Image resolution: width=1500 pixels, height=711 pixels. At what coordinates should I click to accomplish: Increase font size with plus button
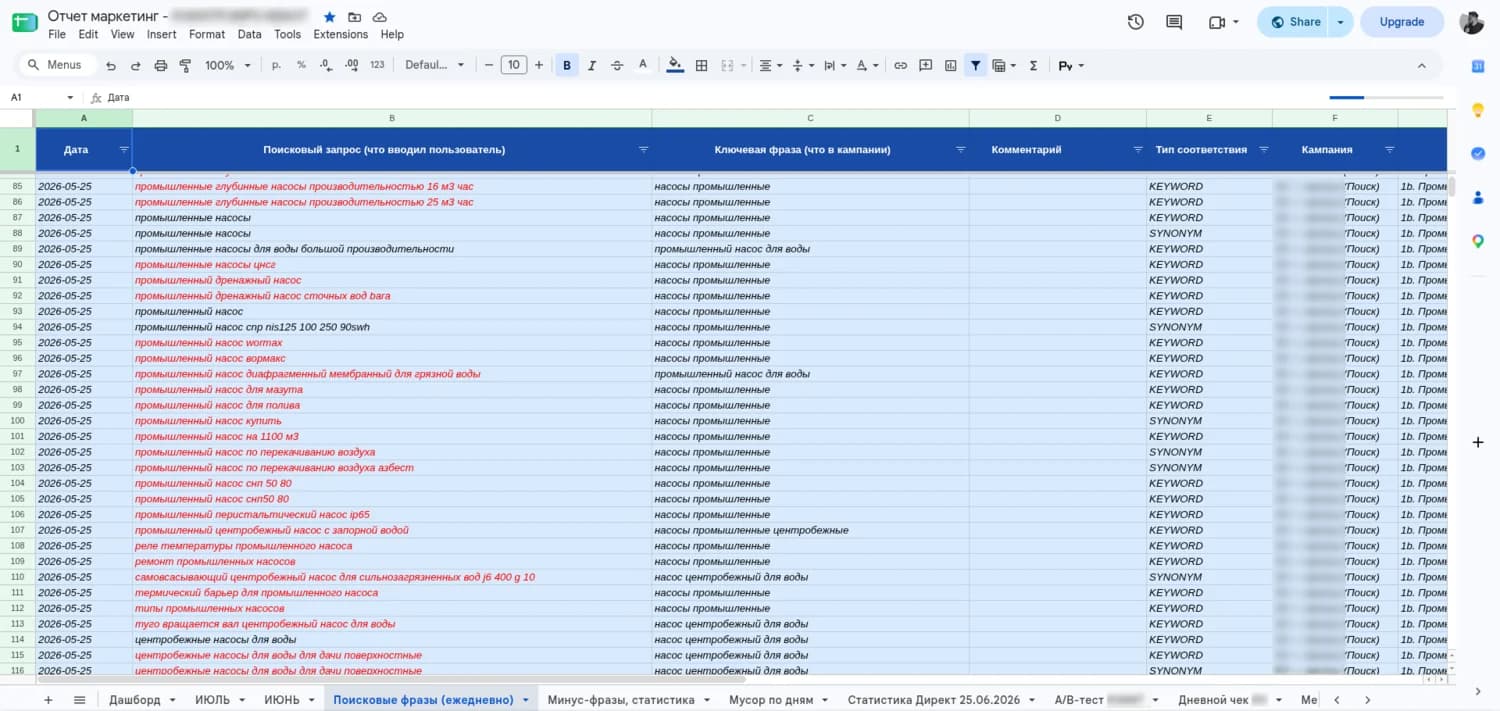coord(539,65)
